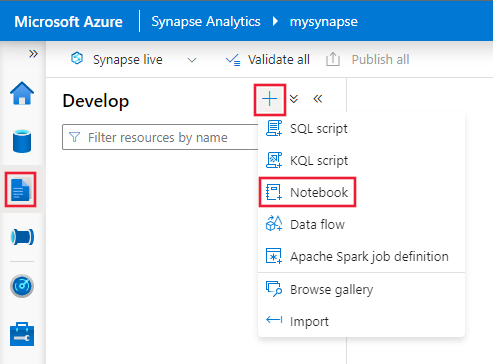
Task: Click the Publish all upload icon
Action: click(333, 59)
